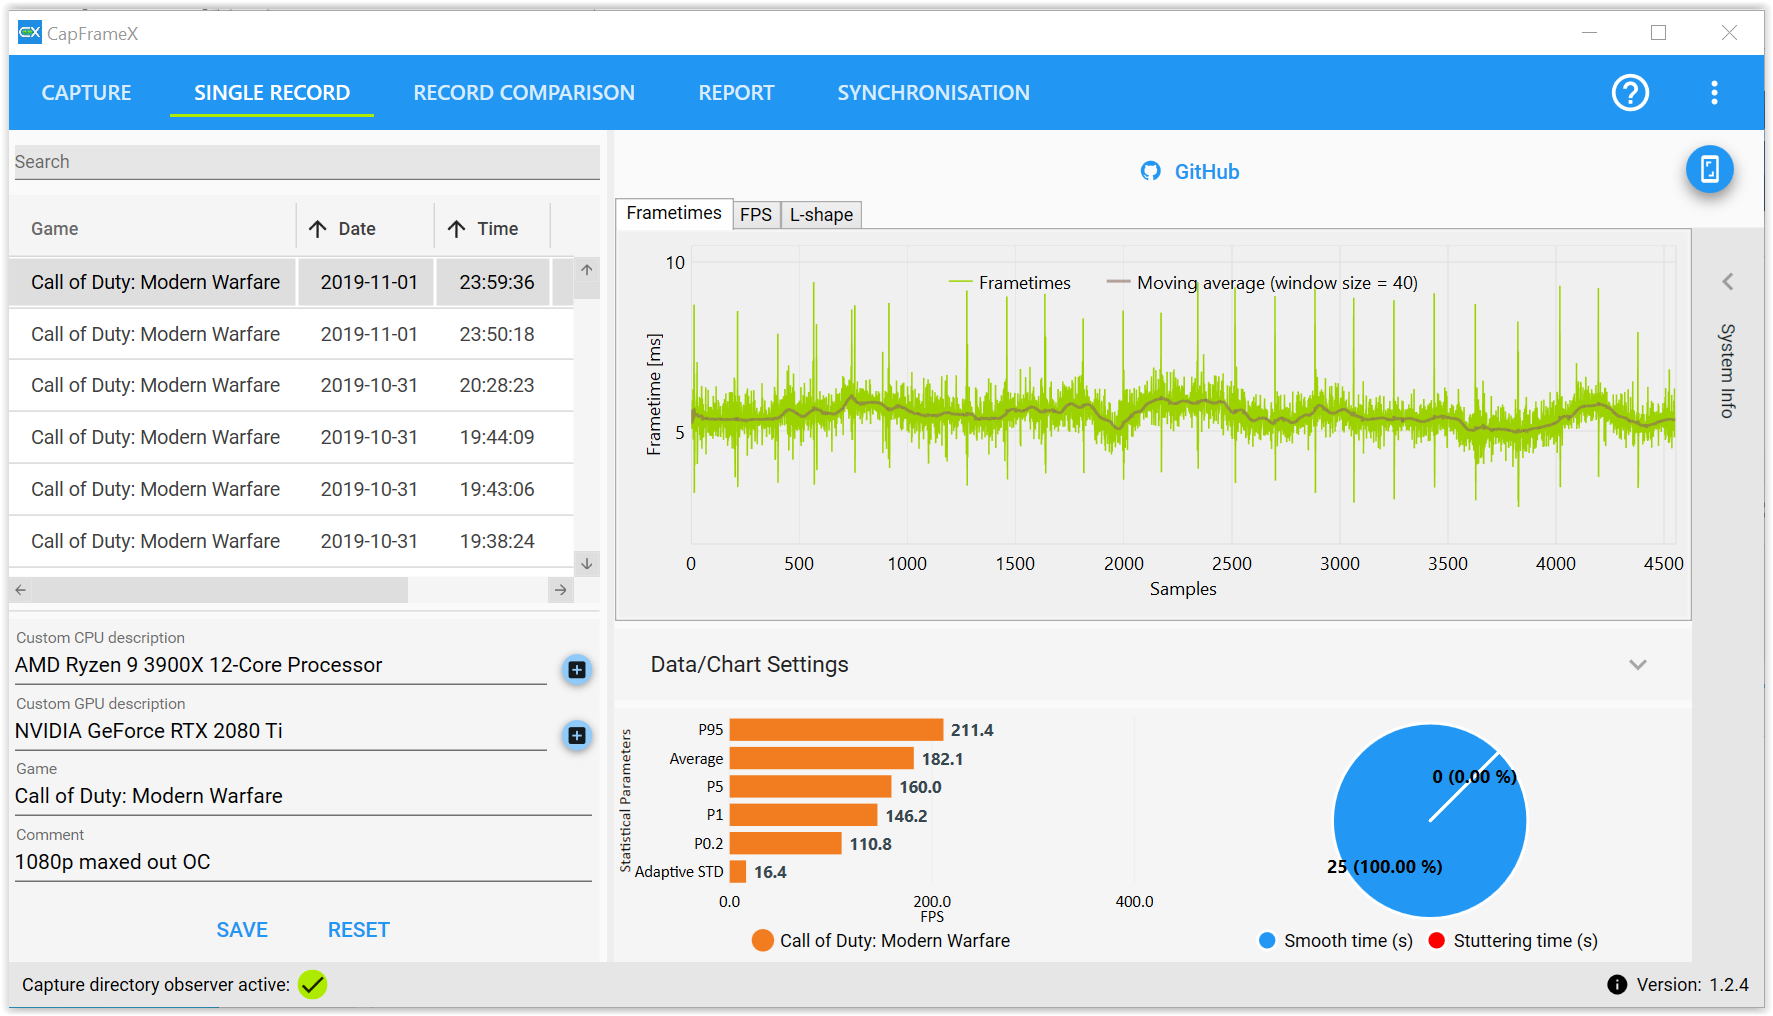The width and height of the screenshot is (1773, 1016).
Task: Expand the System Info side panel
Action: [x=1727, y=281]
